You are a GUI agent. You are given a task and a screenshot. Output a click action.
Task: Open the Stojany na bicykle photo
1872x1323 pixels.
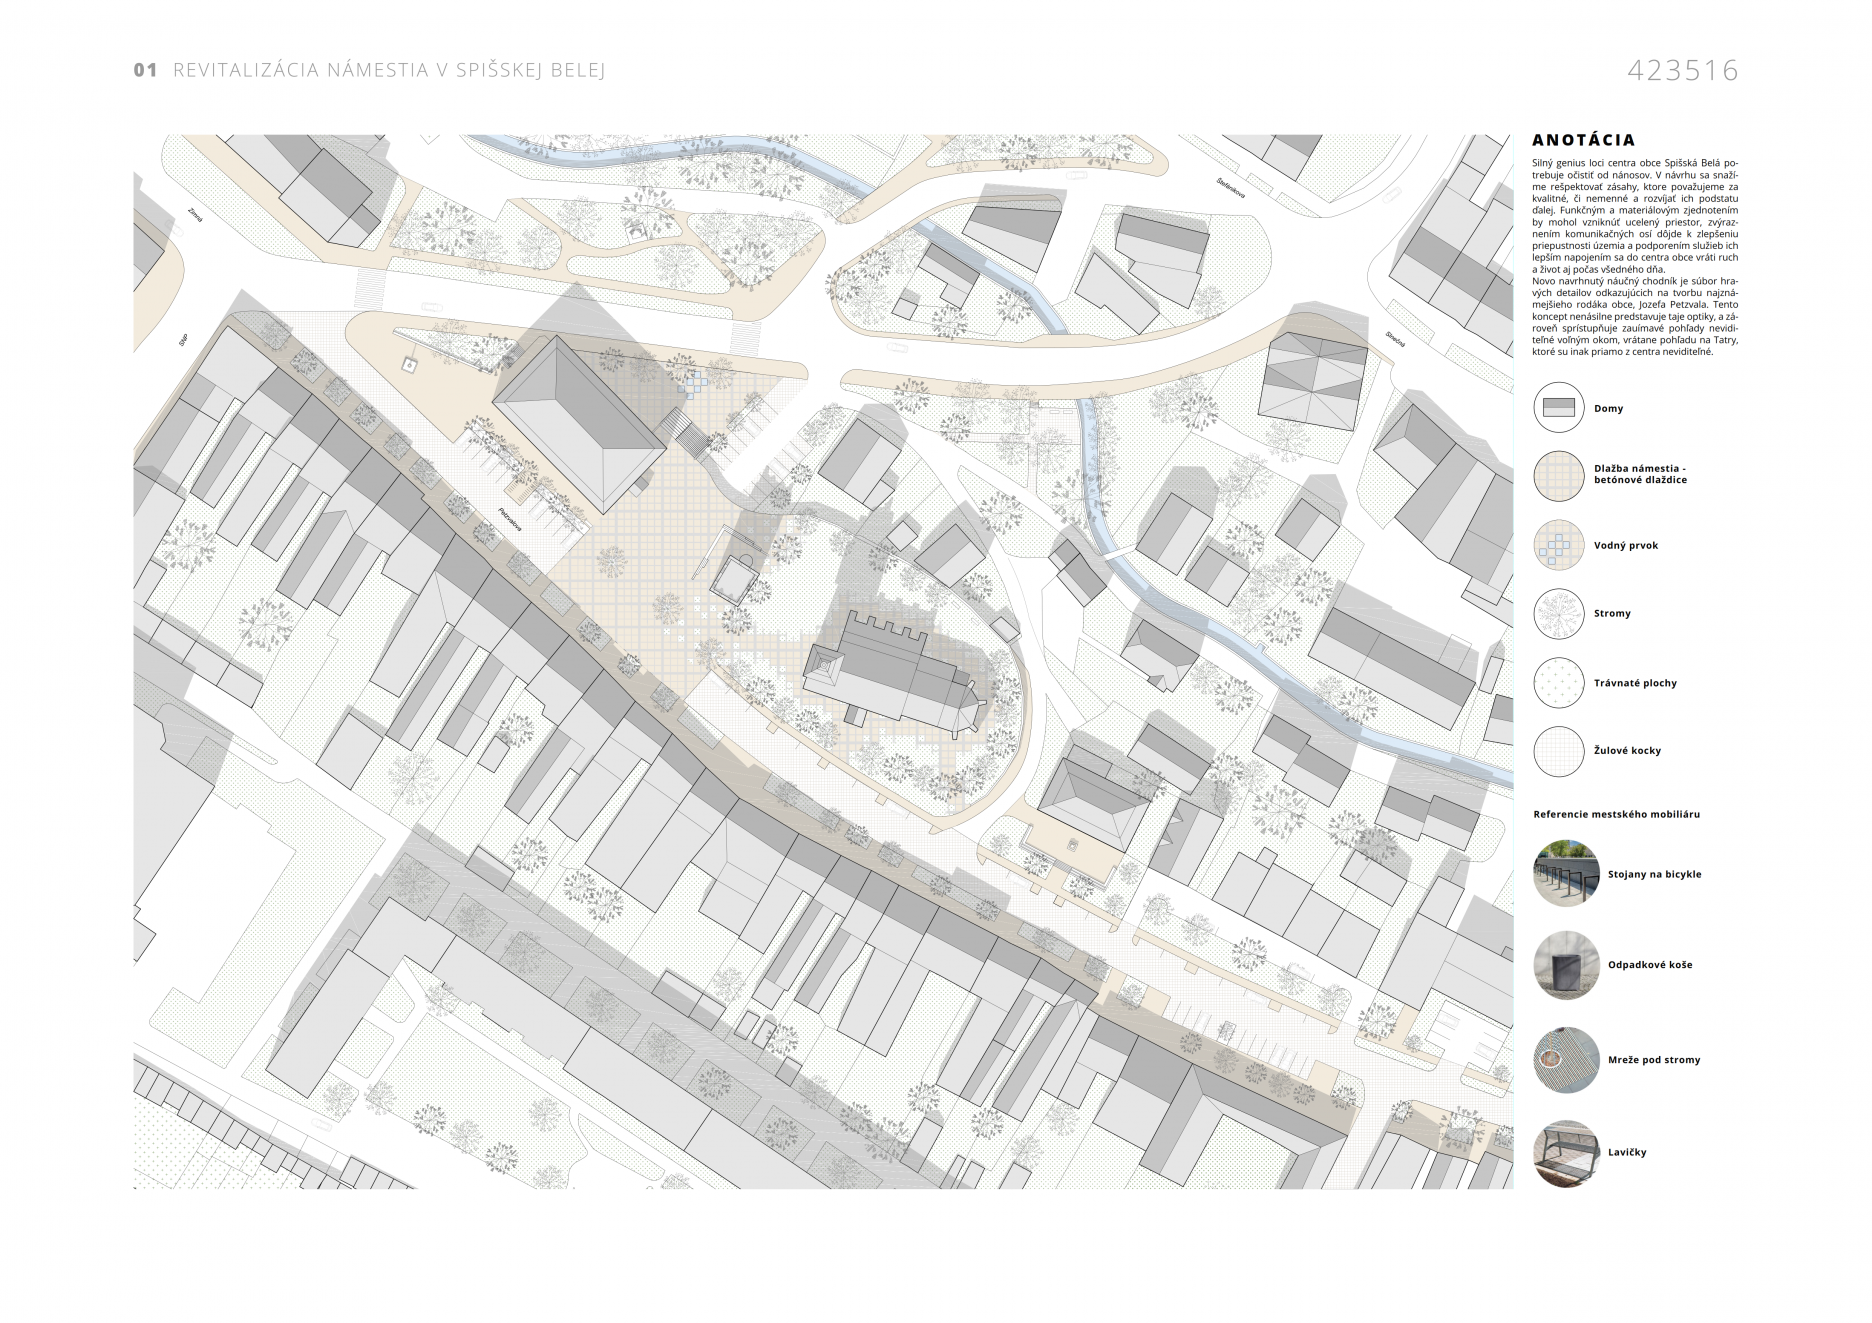pos(1566,873)
